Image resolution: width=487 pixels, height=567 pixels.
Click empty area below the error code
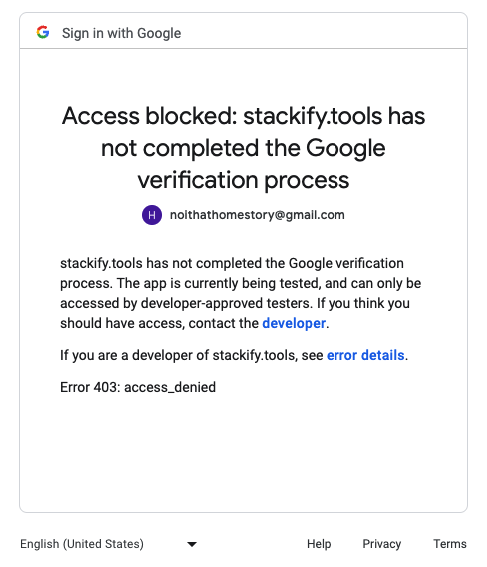tap(243, 452)
